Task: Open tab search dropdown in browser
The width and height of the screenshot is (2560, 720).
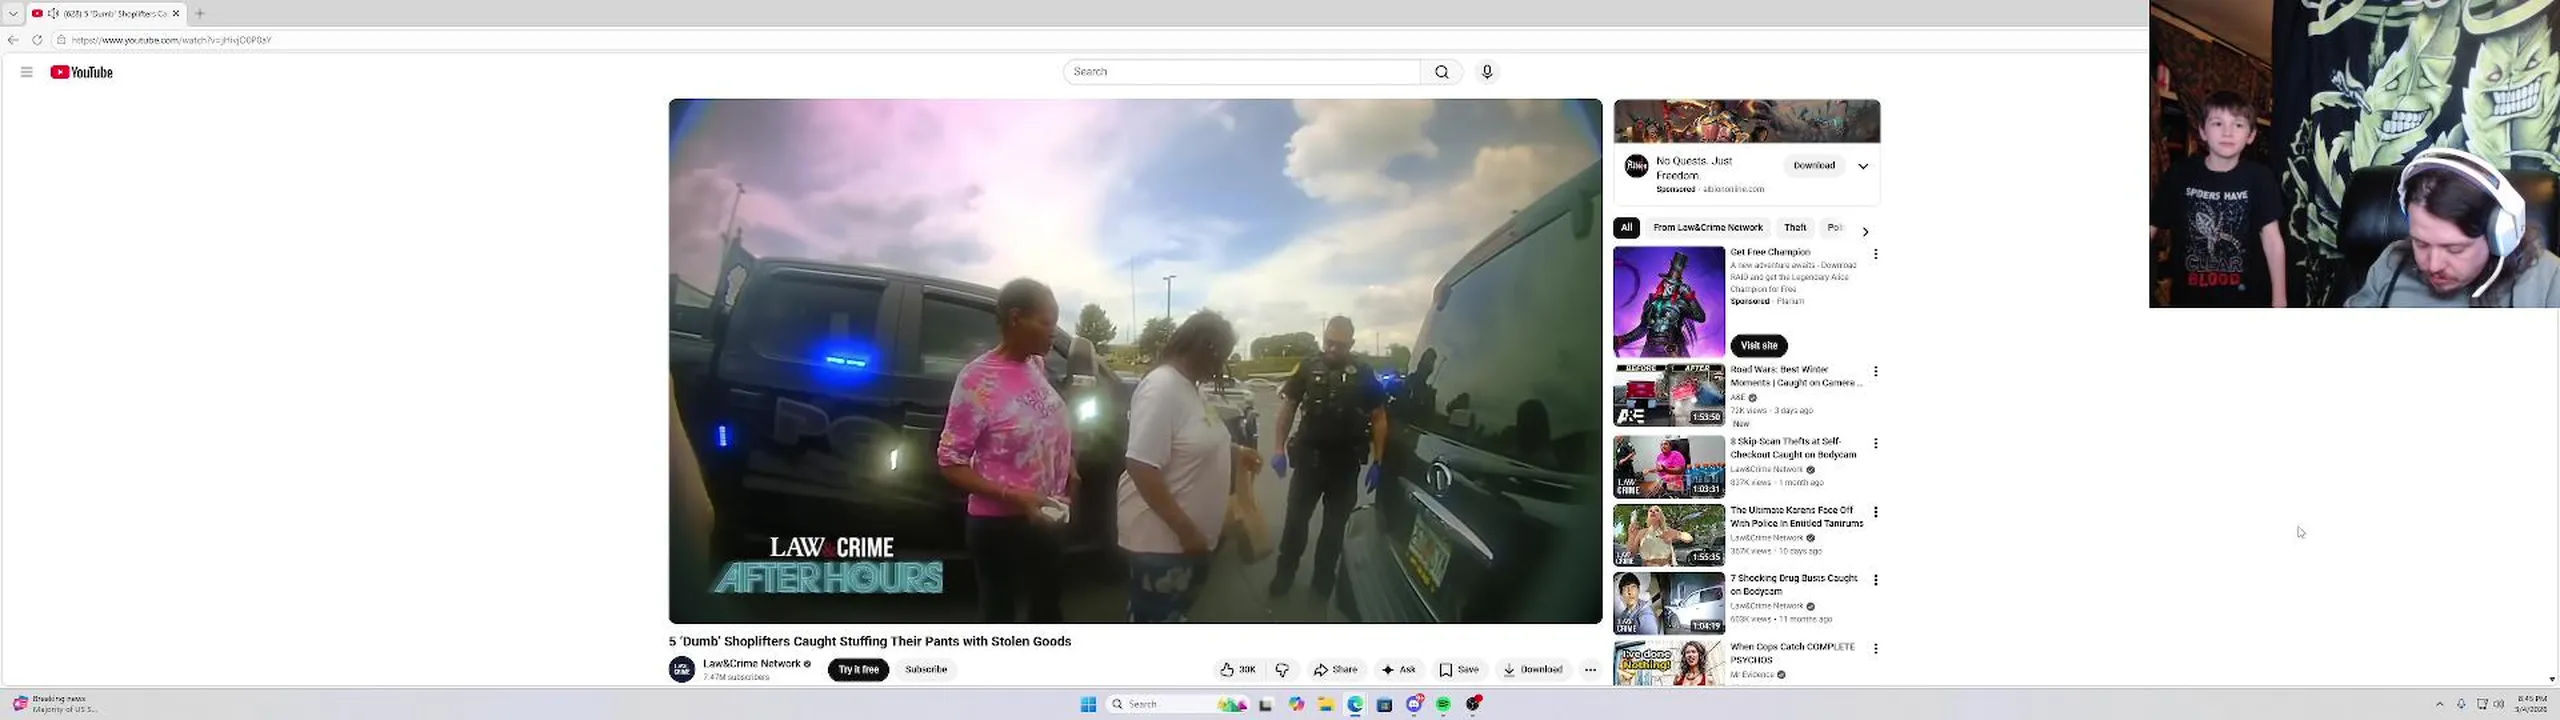Action: pyautogui.click(x=13, y=13)
